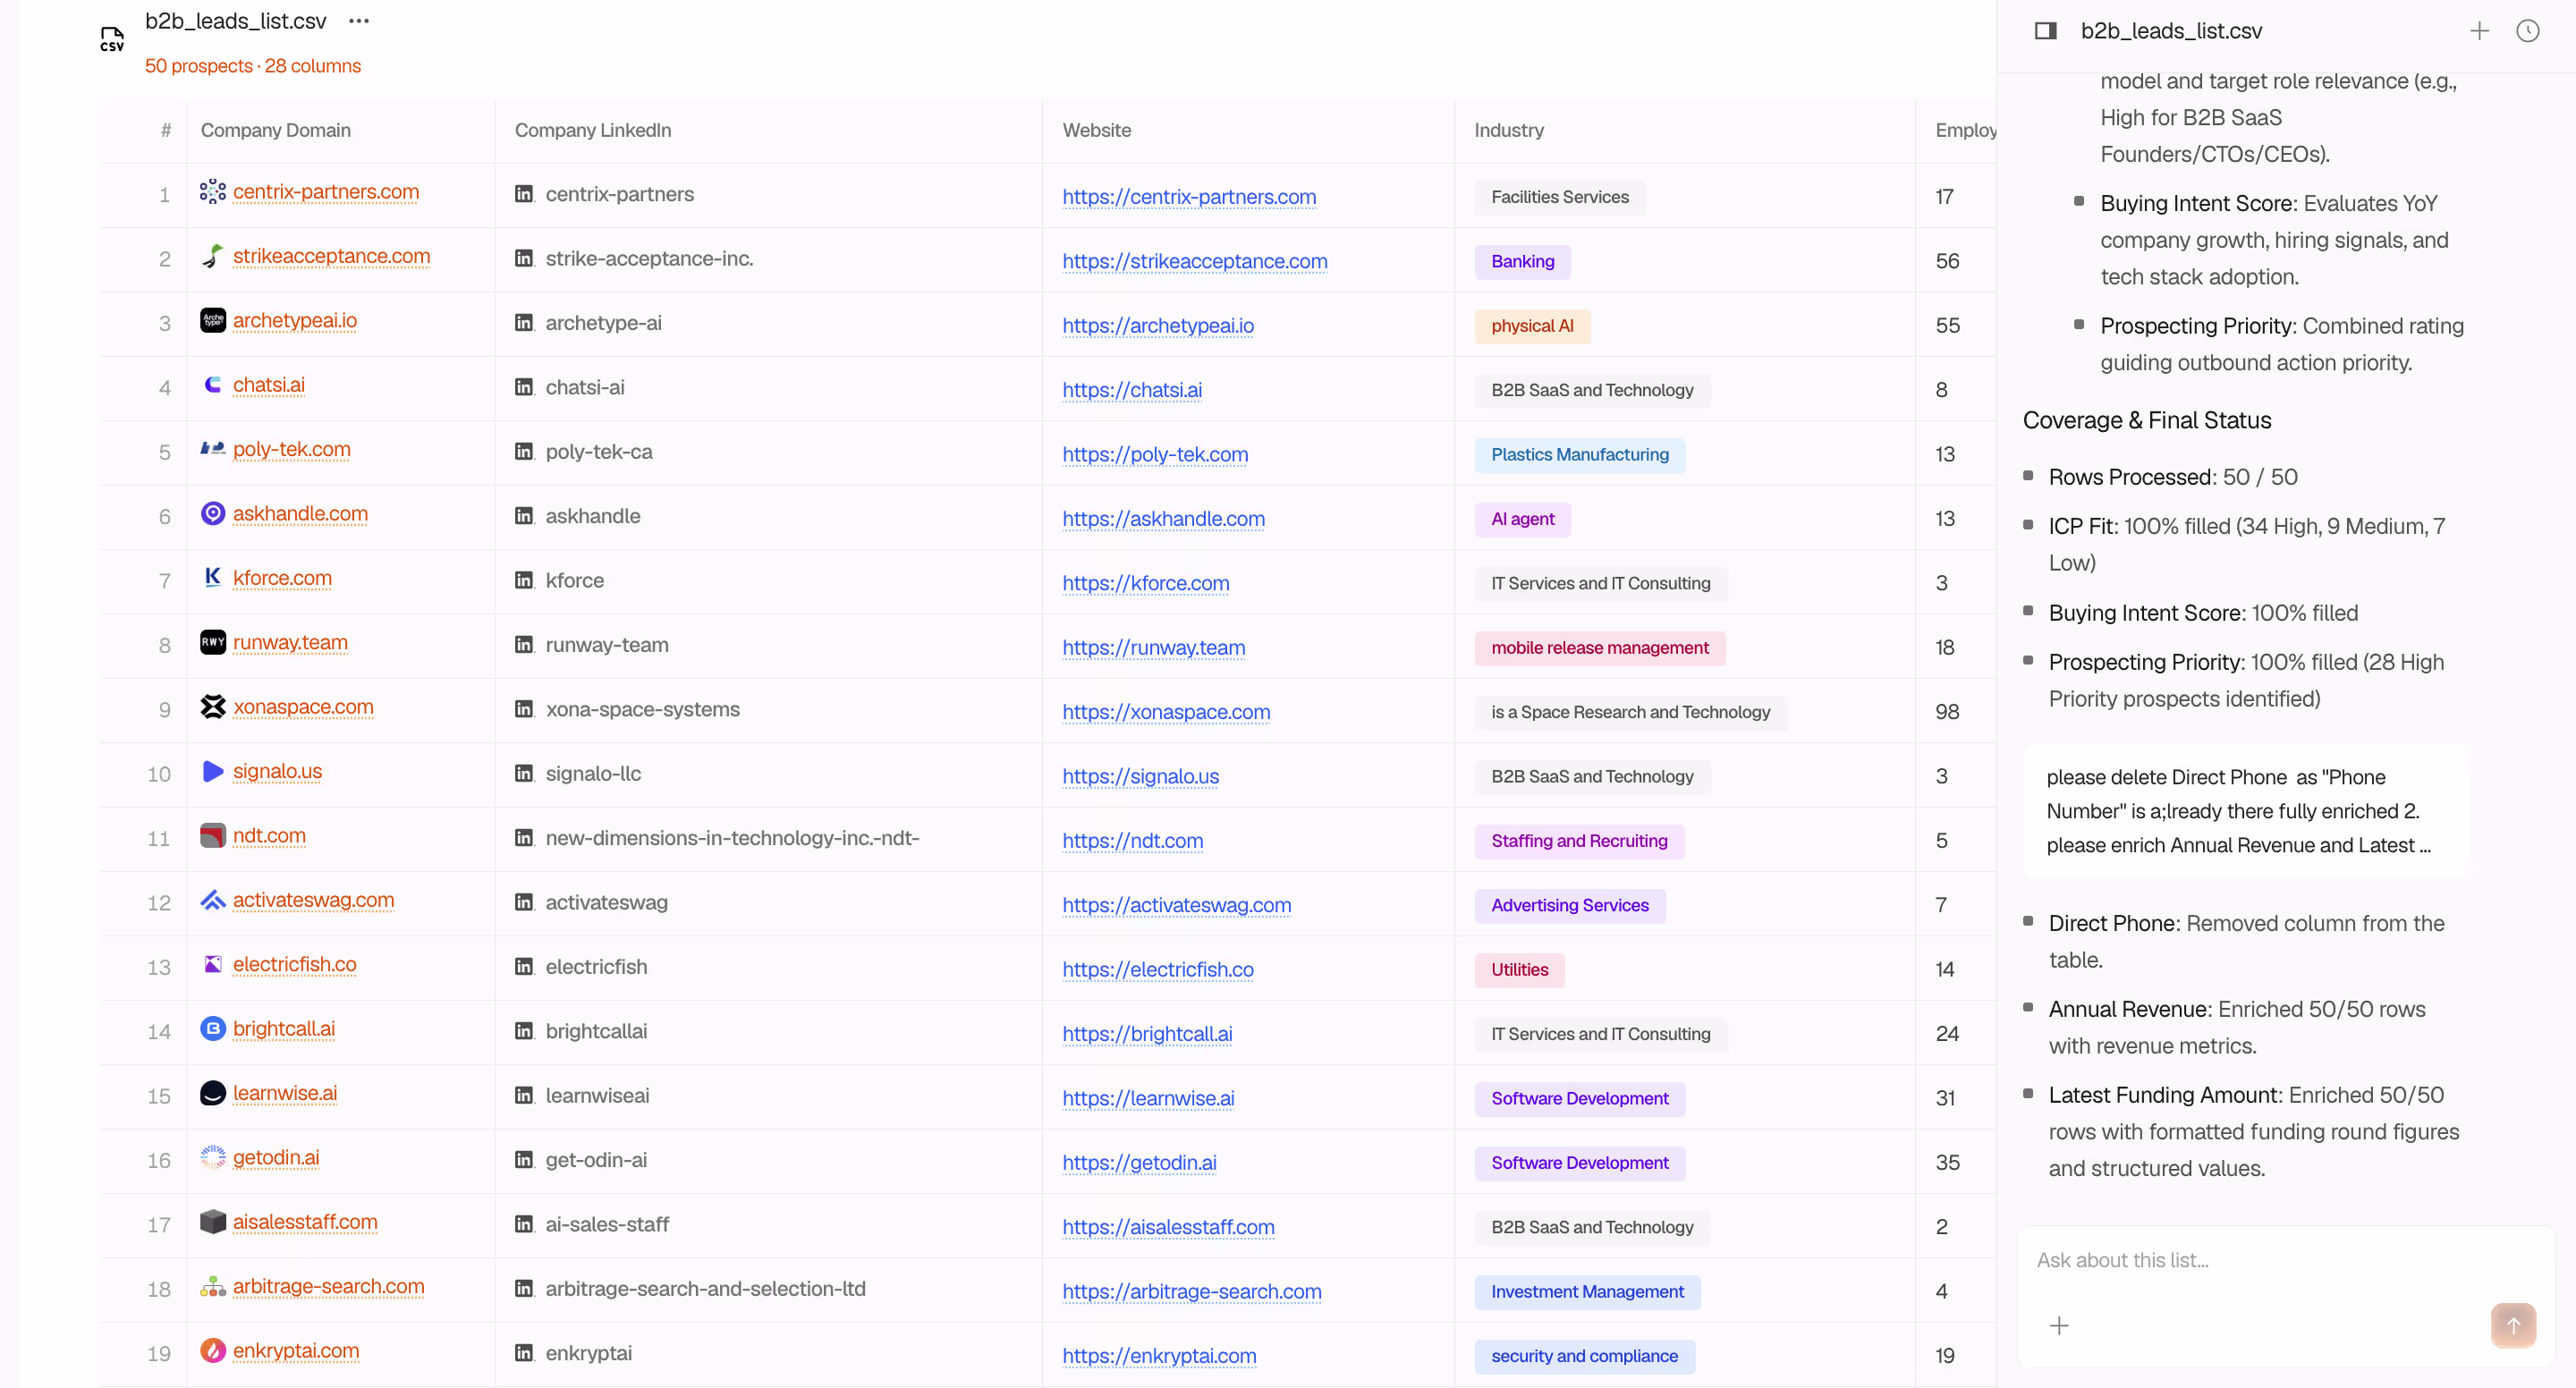Viewport: 2576px width, 1388px height.
Task: Click the getodin.ai logo icon
Action: click(x=212, y=1158)
